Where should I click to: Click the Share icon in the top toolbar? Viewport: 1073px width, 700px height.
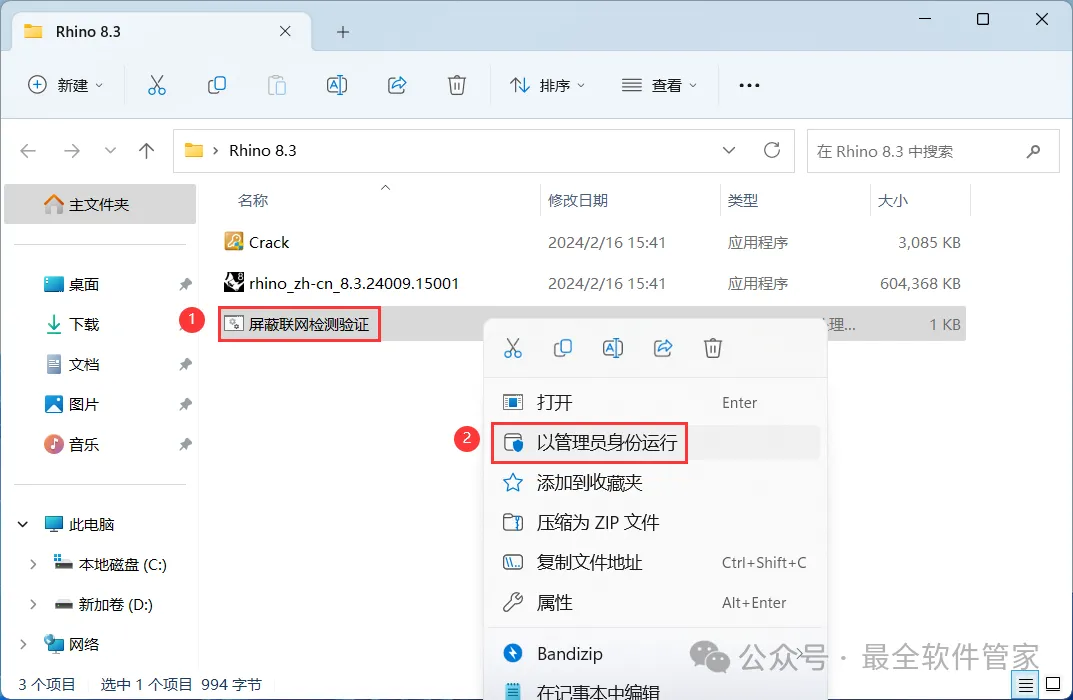pos(397,85)
